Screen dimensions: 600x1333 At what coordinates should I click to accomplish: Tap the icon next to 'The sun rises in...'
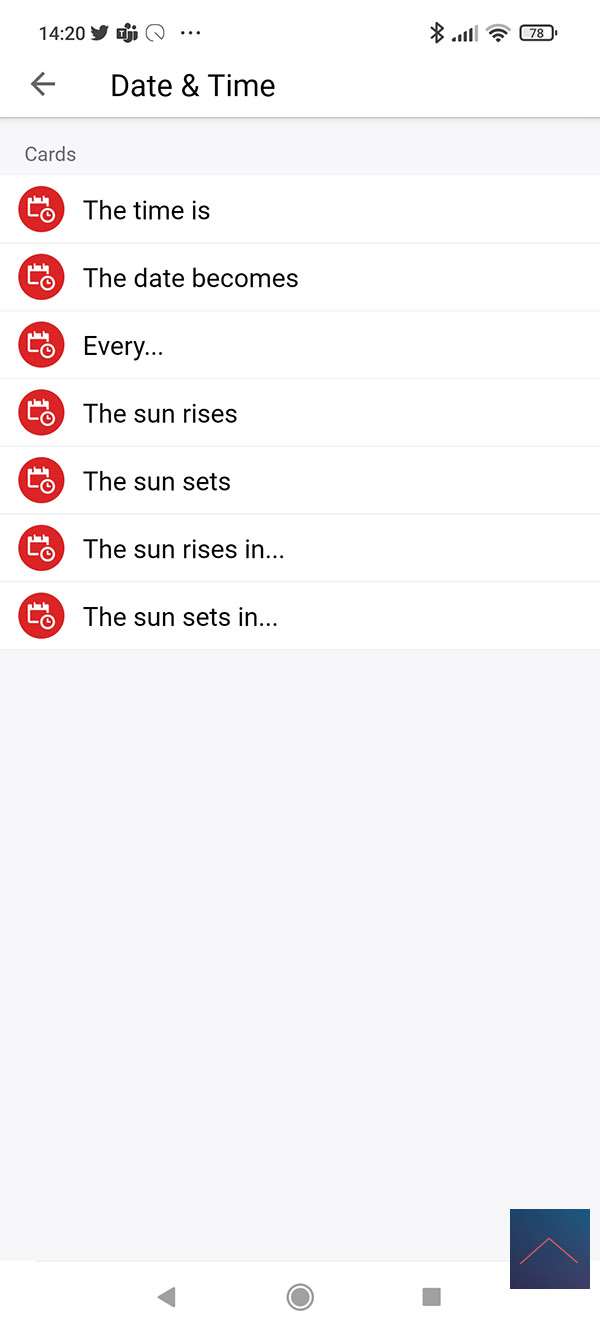(x=41, y=549)
